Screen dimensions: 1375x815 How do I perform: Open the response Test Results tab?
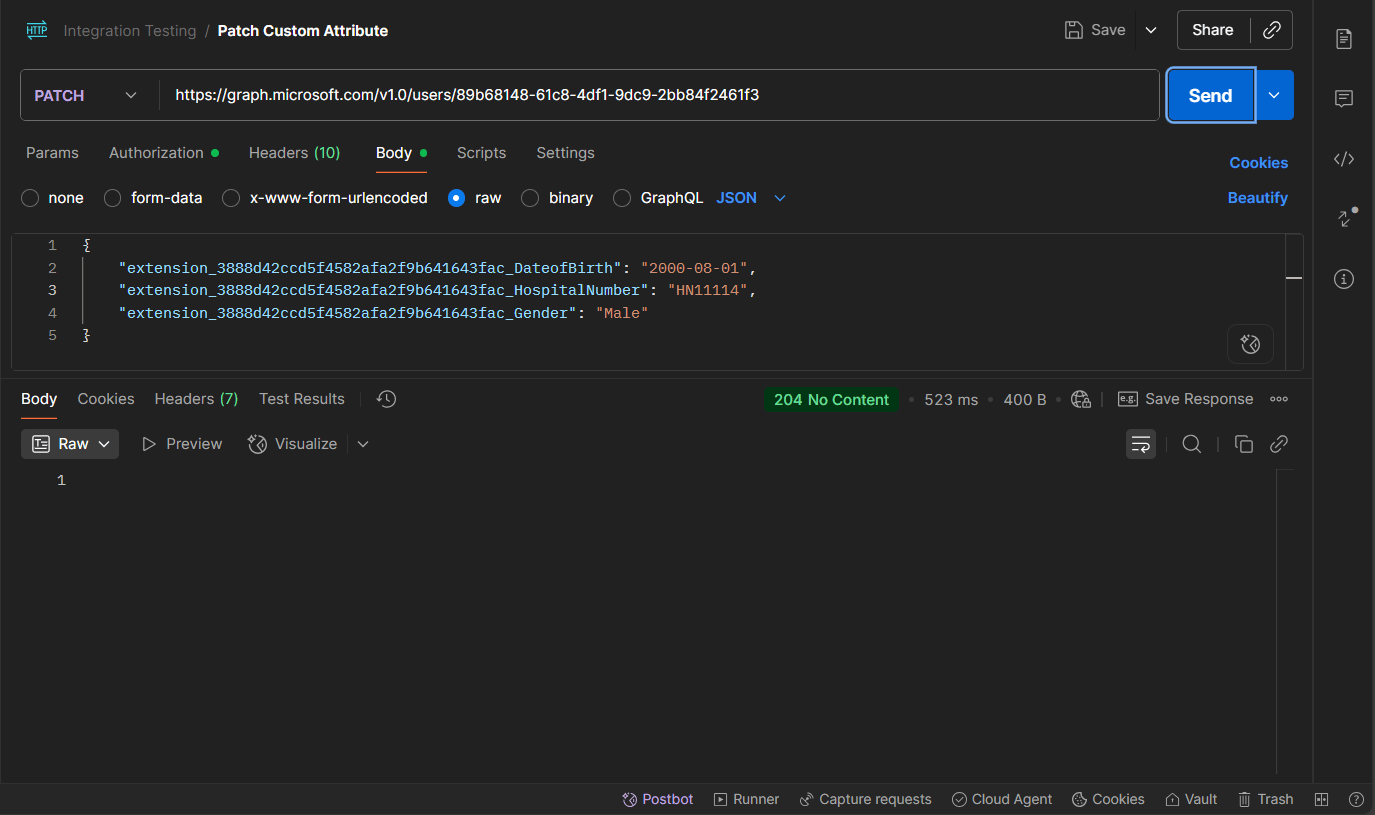click(x=301, y=399)
